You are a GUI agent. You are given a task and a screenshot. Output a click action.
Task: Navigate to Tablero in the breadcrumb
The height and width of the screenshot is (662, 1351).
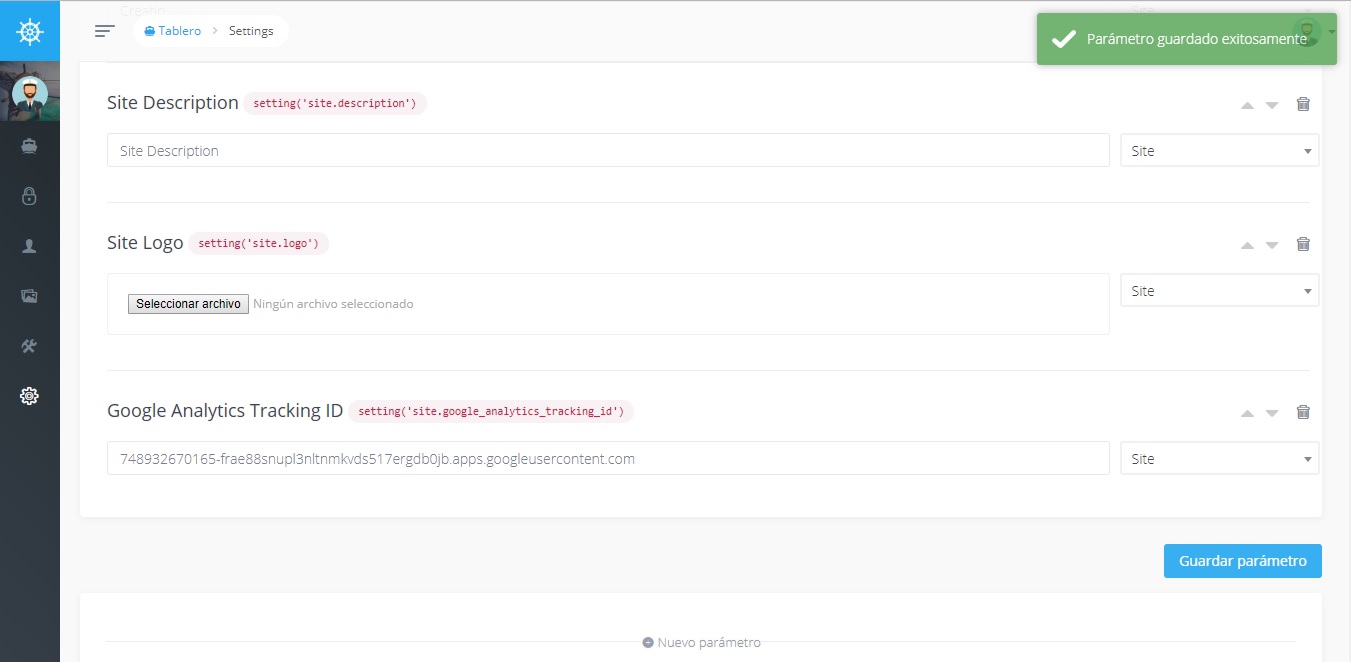pos(178,30)
